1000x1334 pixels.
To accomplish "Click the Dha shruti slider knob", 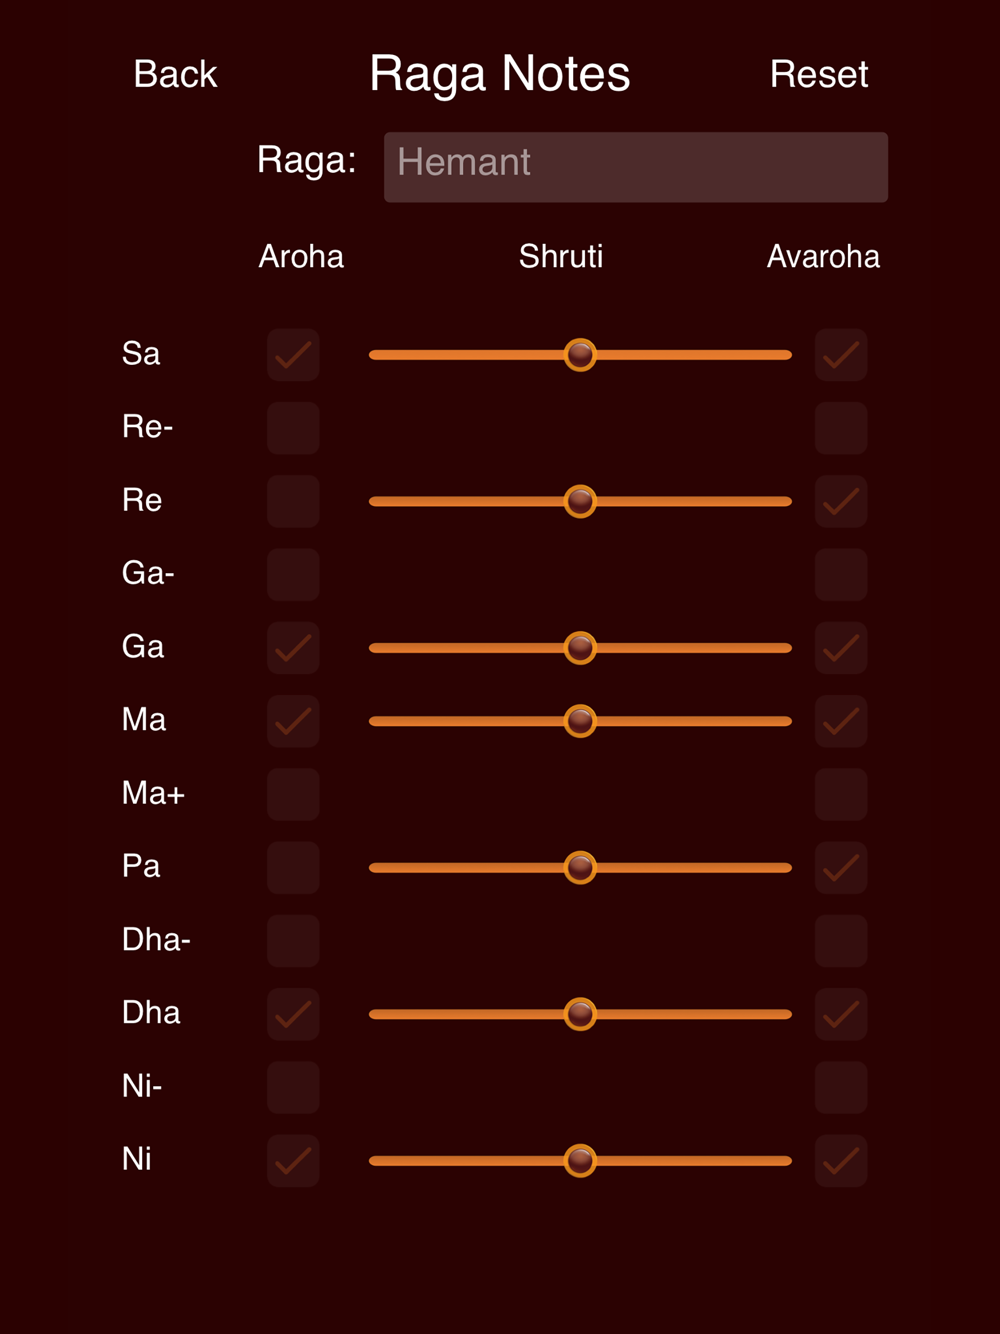I will 580,1014.
